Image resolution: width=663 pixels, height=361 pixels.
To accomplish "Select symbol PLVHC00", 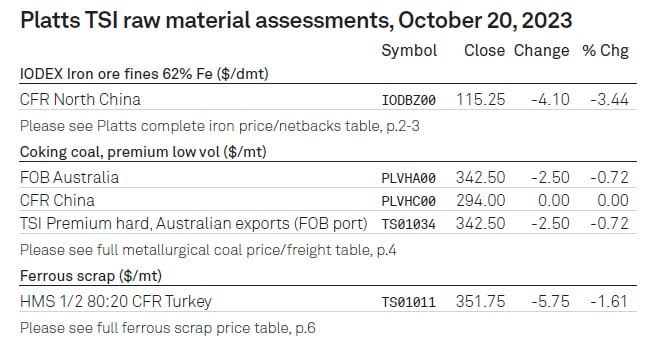I will click(x=408, y=201).
